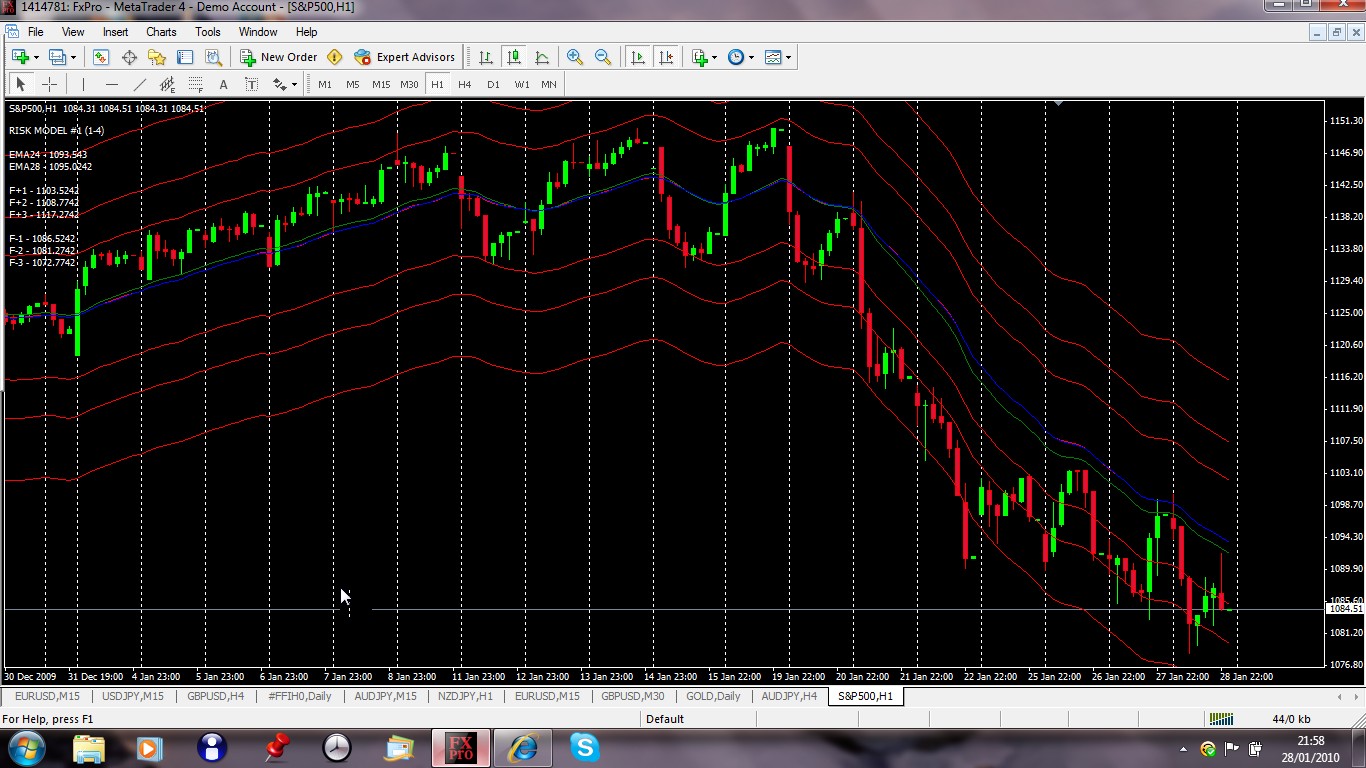This screenshot has height=768, width=1366.
Task: Click the 44/0 kb connection status
Action: [1291, 719]
